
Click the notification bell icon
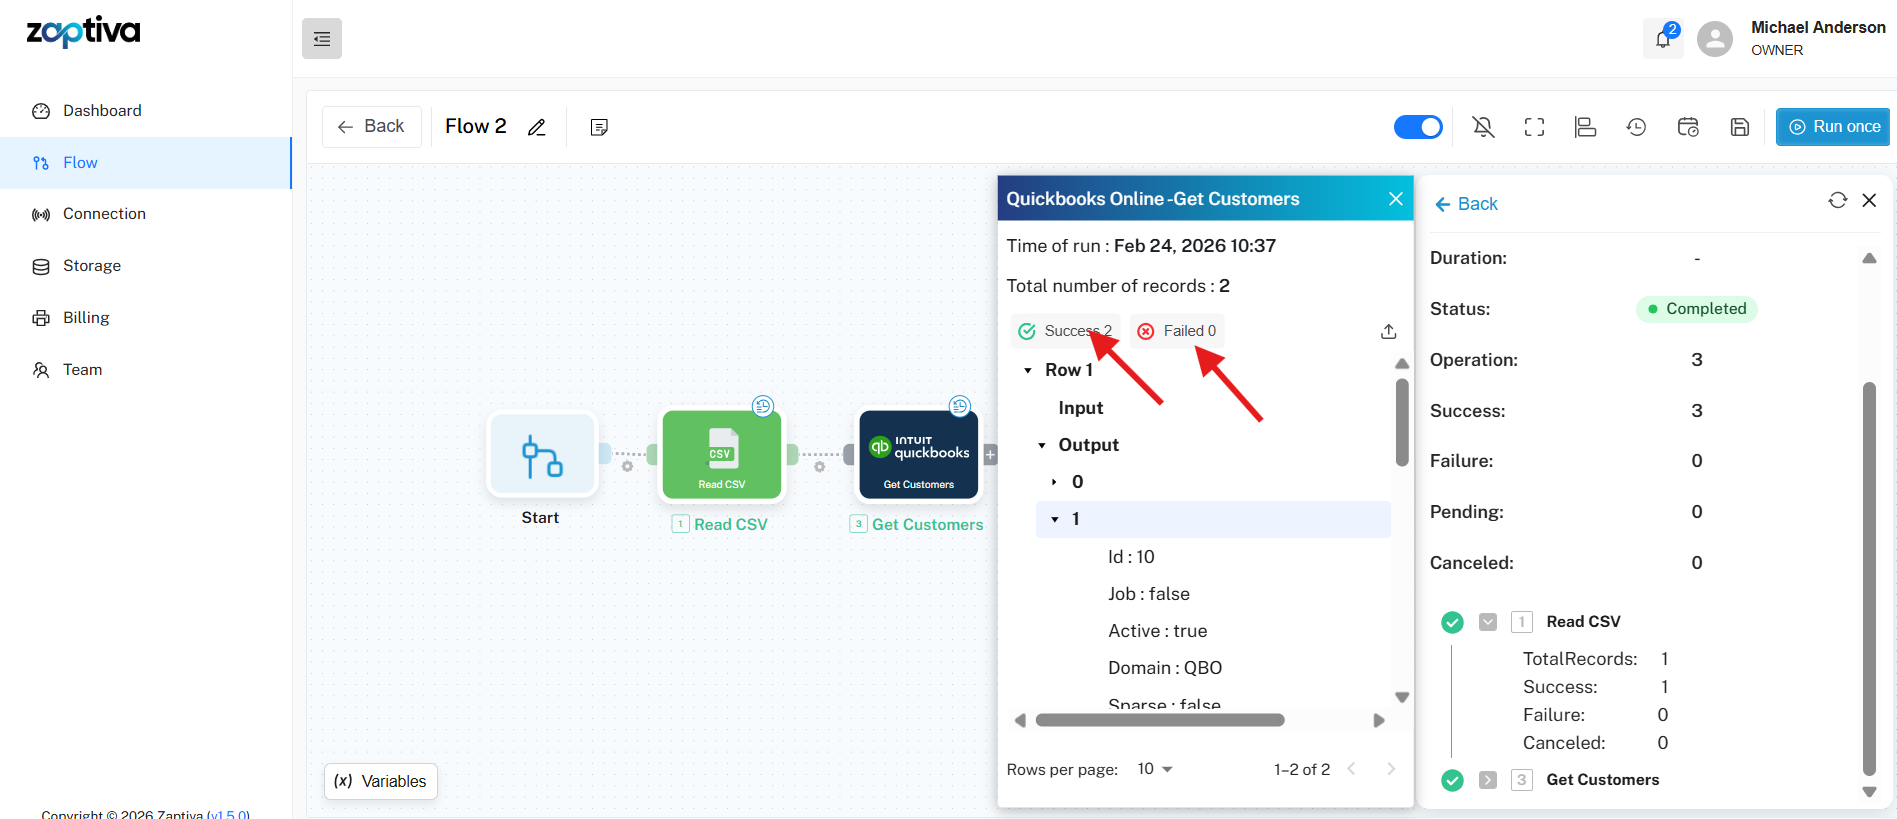(x=1662, y=39)
